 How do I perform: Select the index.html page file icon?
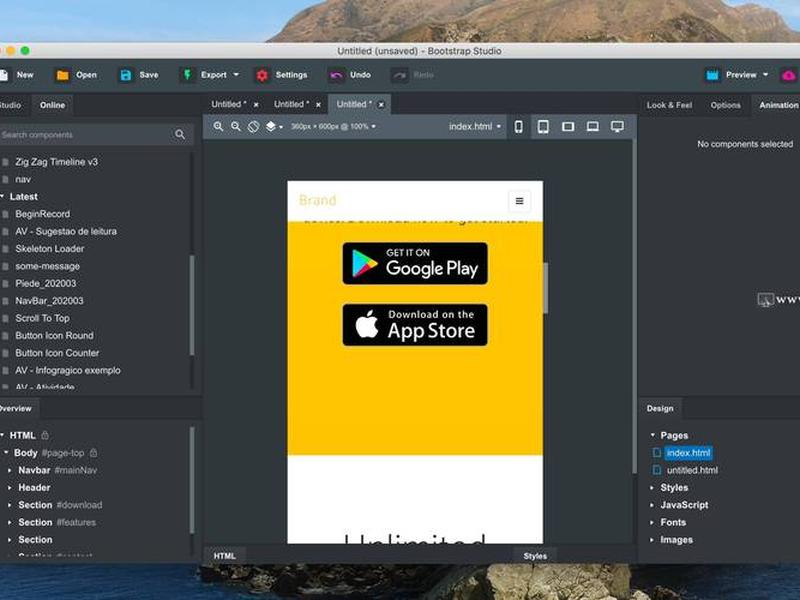click(657, 453)
